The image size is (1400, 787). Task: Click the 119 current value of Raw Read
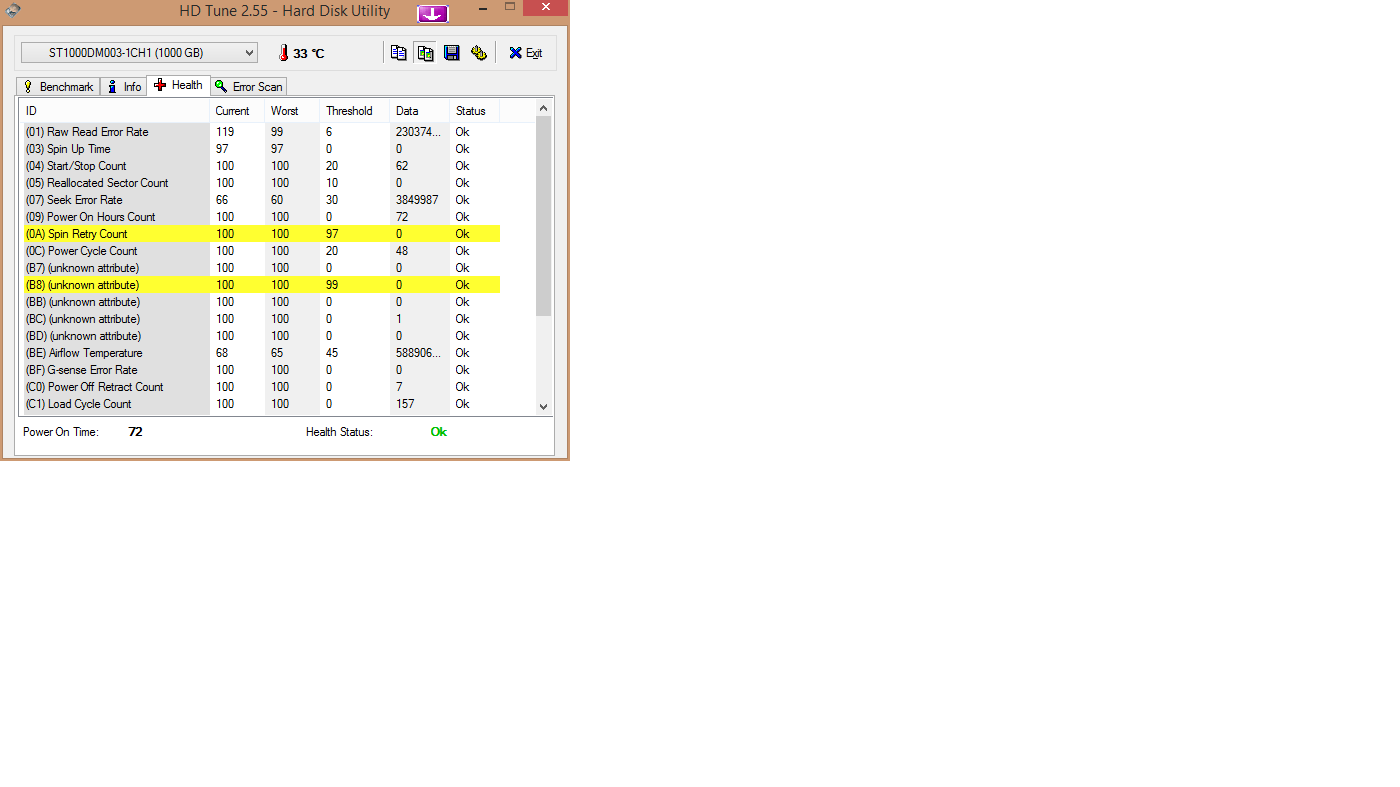coord(225,132)
